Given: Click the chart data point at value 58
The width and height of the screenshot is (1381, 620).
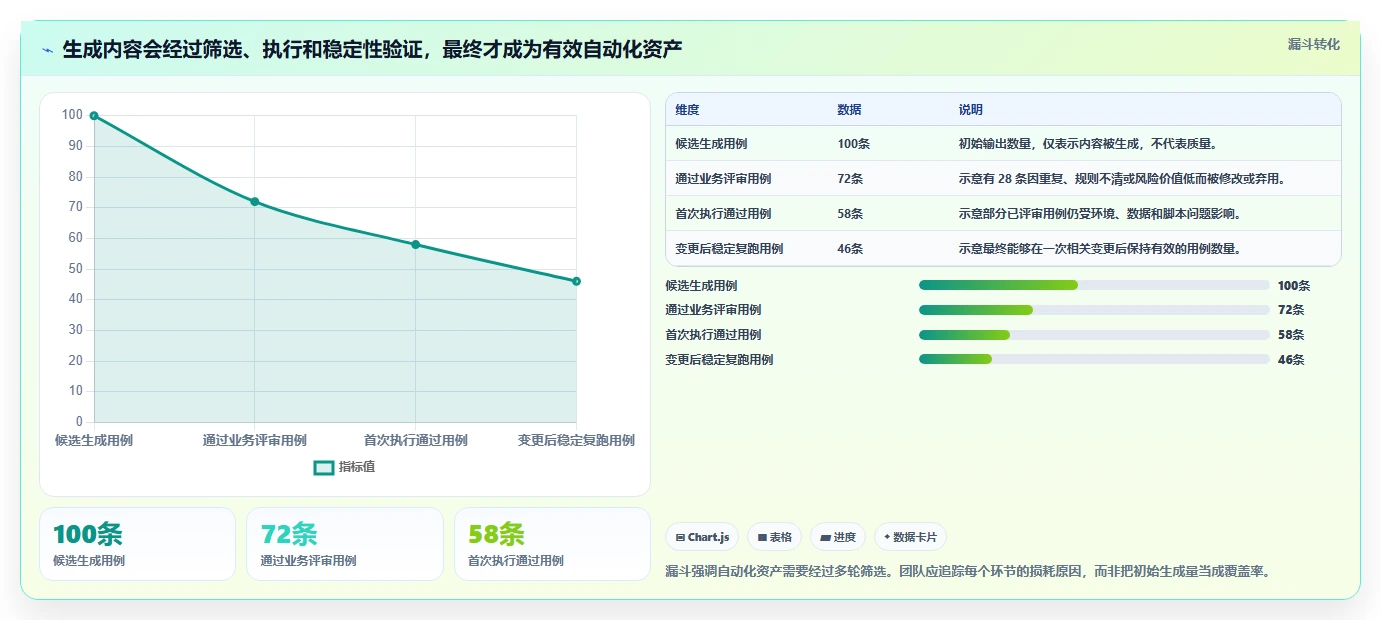Looking at the screenshot, I should pos(416,245).
